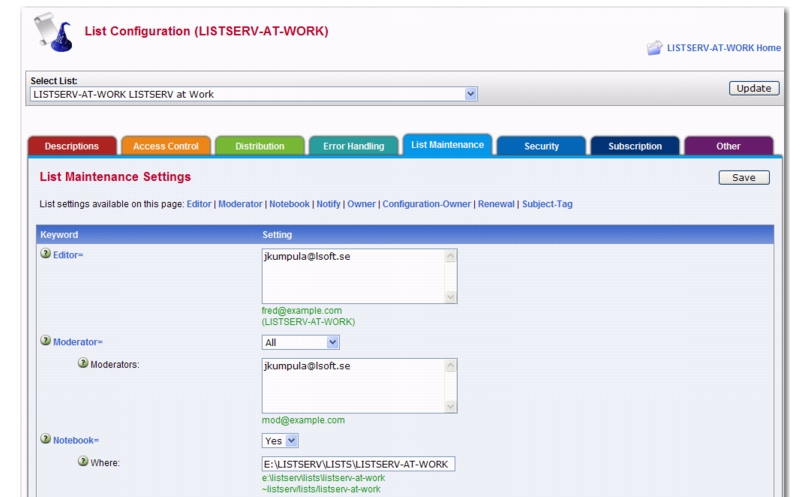Viewport: 810px width, 497px height.
Task: Click the e:\listserv\lists\listserv-at-work example text
Action: click(323, 478)
